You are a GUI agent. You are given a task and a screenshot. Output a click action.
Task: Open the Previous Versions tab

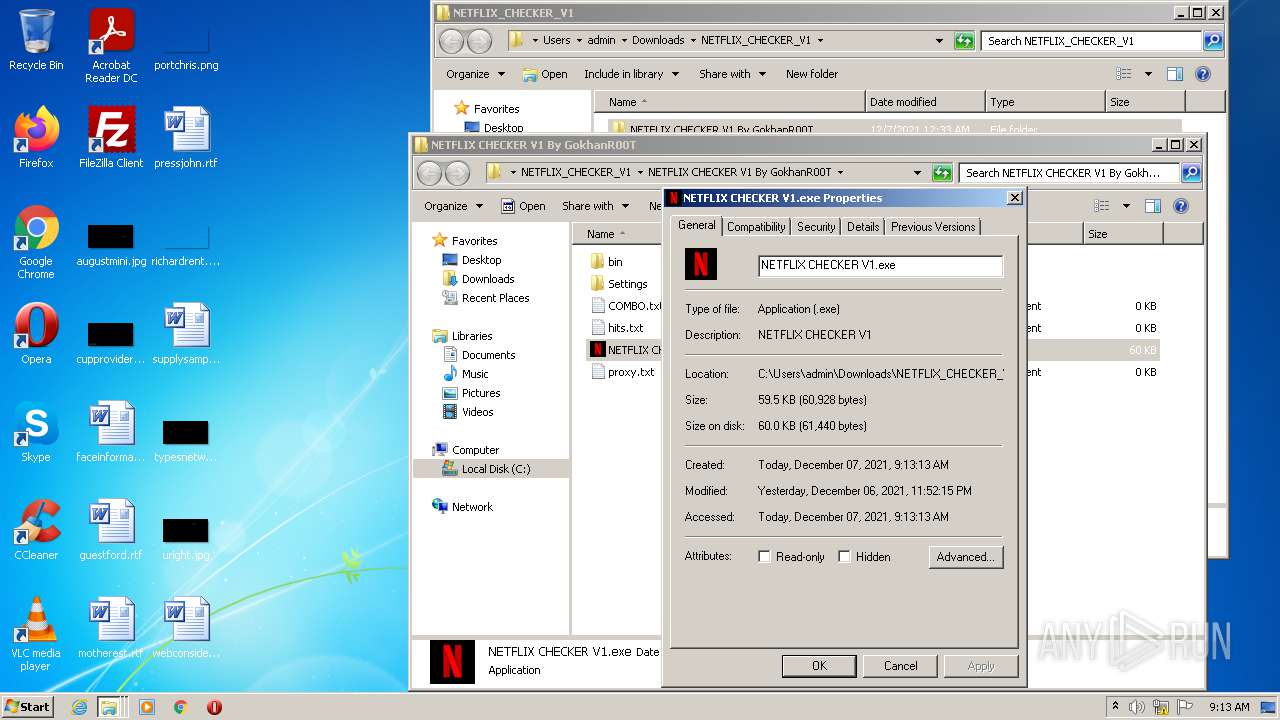click(x=933, y=227)
